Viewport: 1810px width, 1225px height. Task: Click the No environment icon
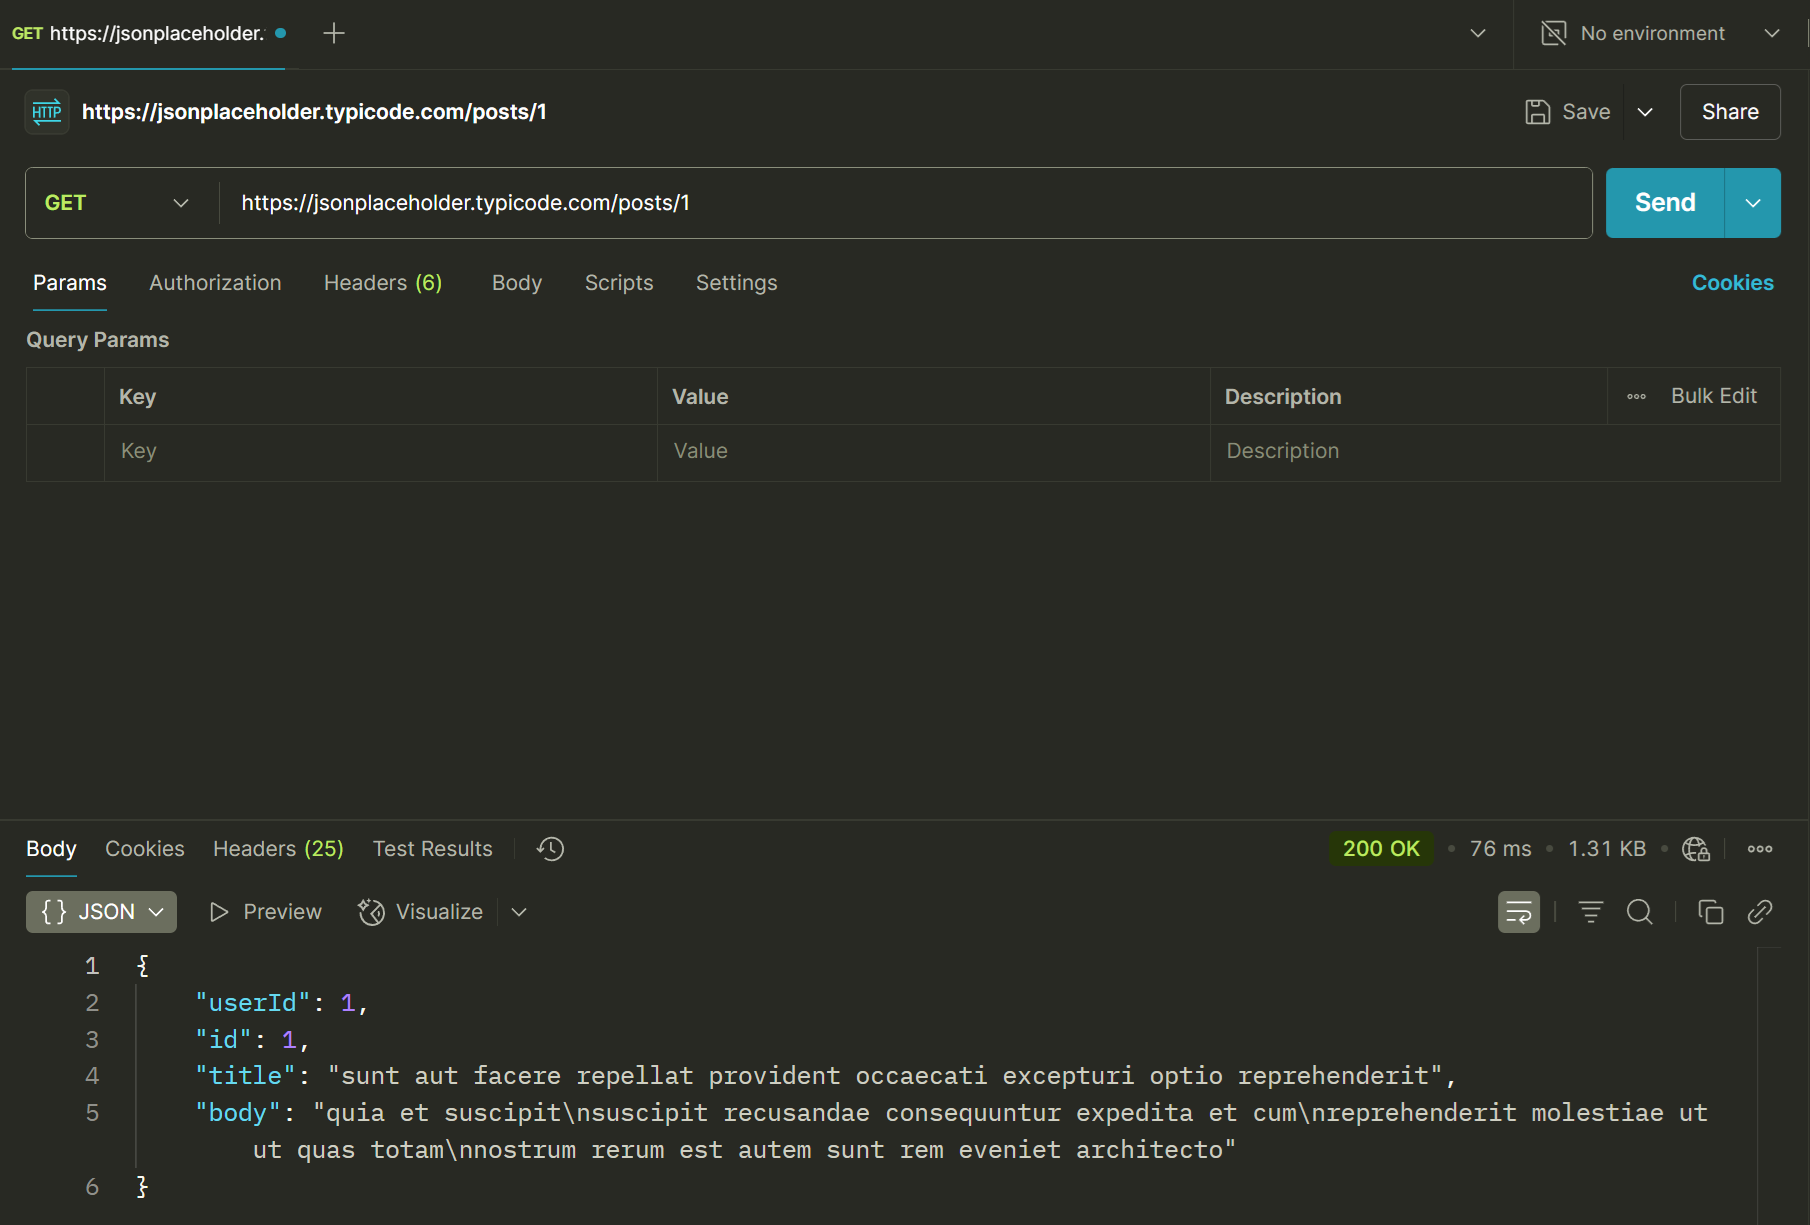(x=1554, y=33)
